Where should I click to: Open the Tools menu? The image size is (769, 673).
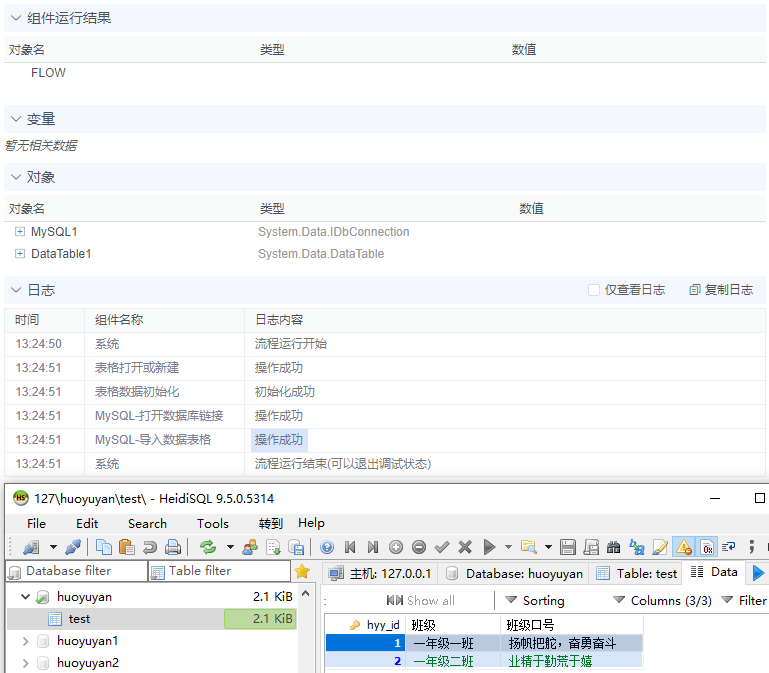pyautogui.click(x=213, y=523)
